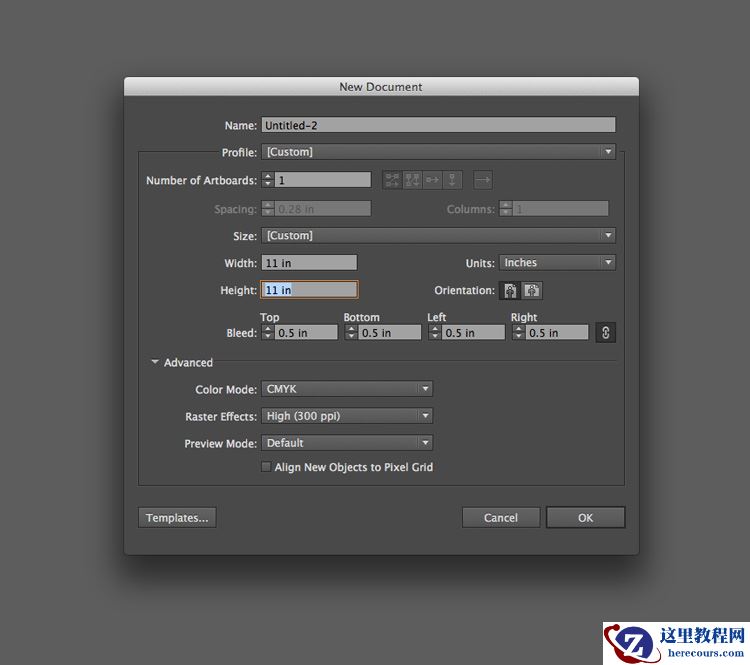Viewport: 750px width, 665px height.
Task: Click the Top bleed value field
Action: (306, 332)
